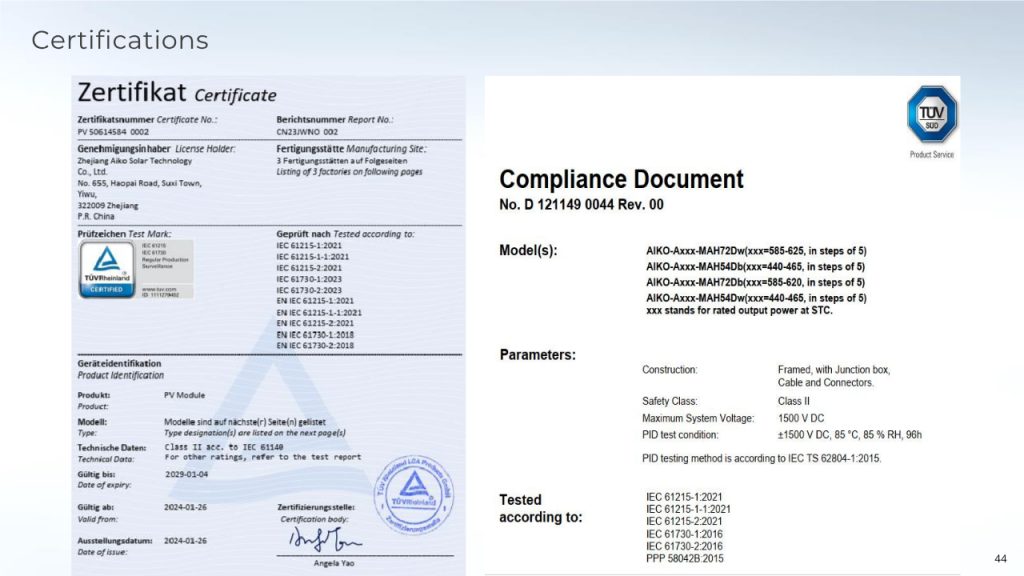This screenshot has width=1024, height=576.
Task: Click the 'Parameters:' heading
Action: 538,355
